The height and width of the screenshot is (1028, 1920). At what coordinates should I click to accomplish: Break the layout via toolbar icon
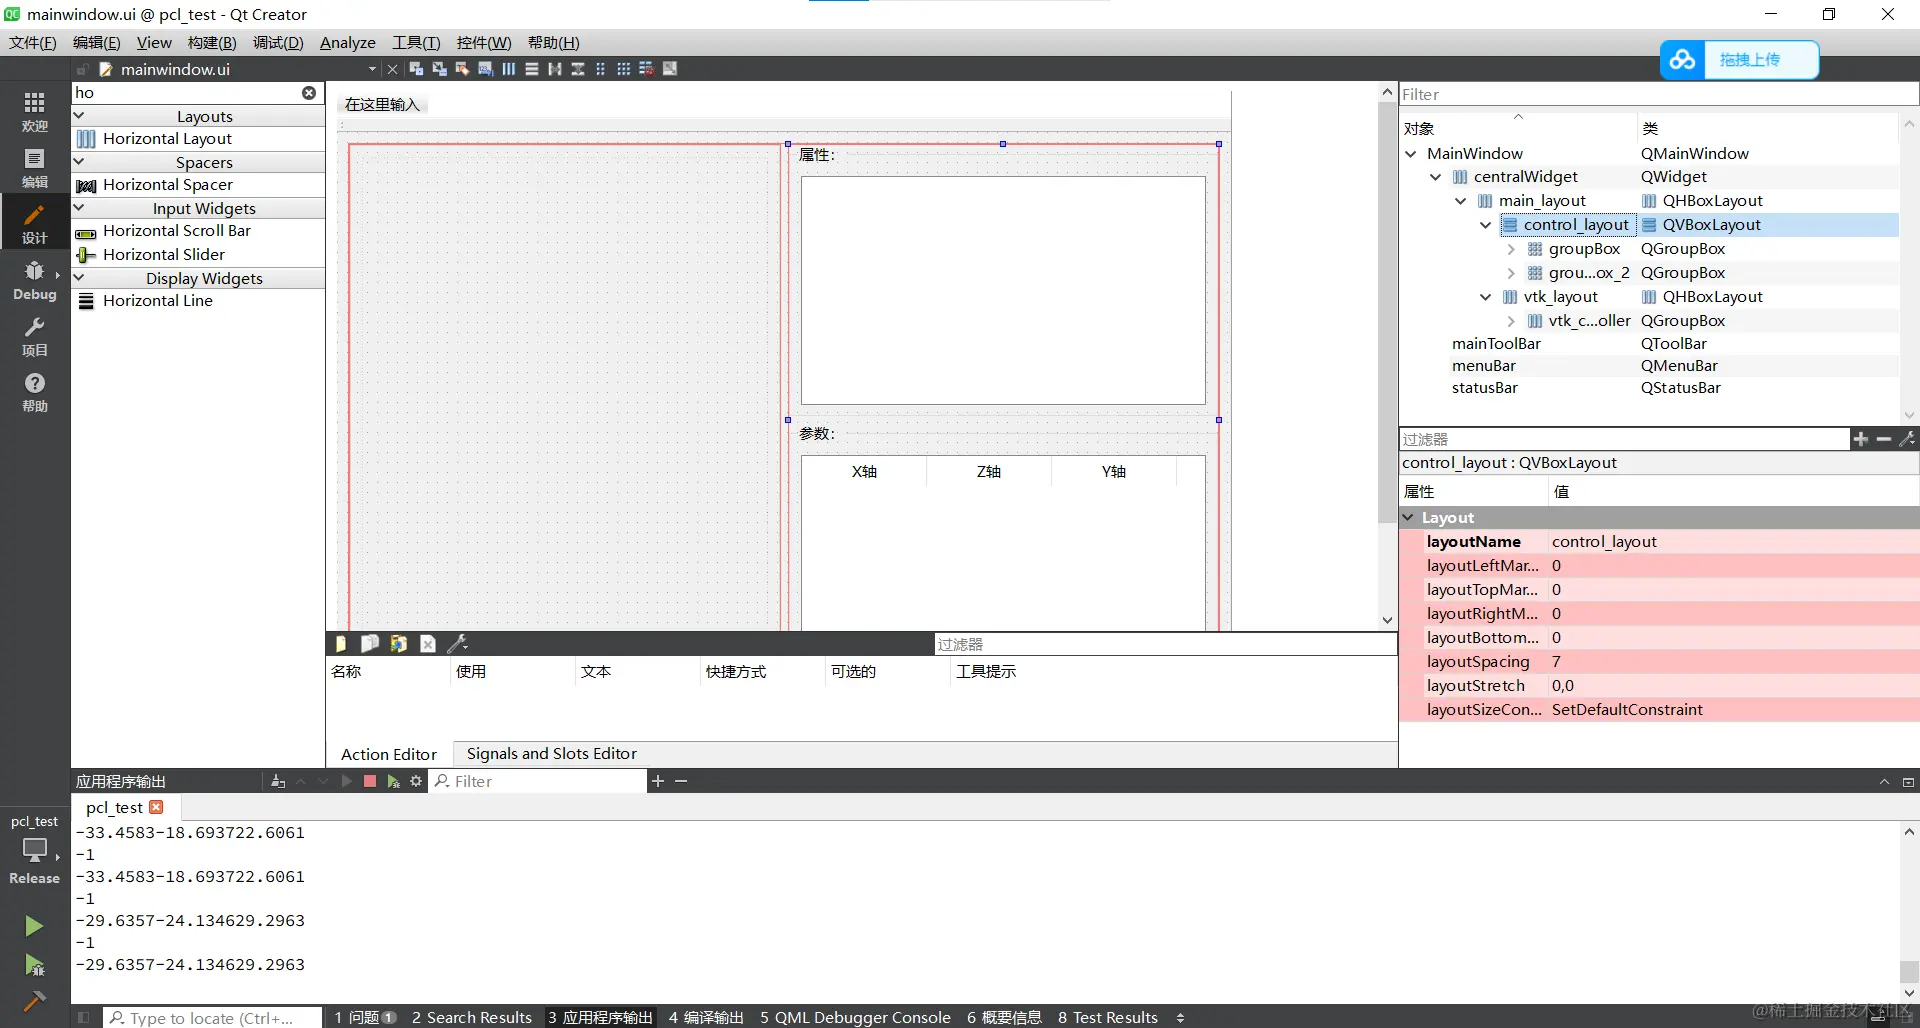pos(647,69)
